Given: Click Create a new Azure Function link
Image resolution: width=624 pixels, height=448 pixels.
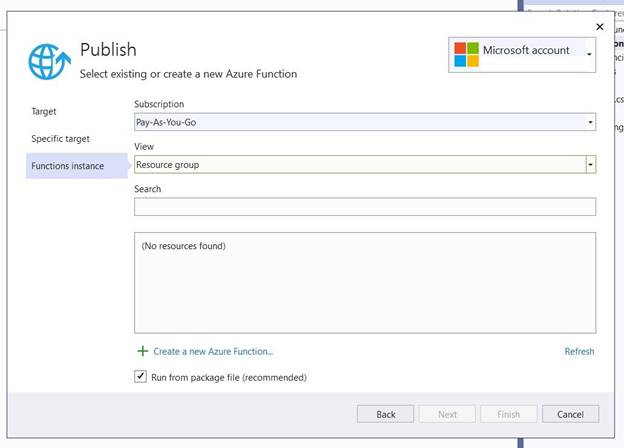Looking at the screenshot, I should (x=213, y=352).
